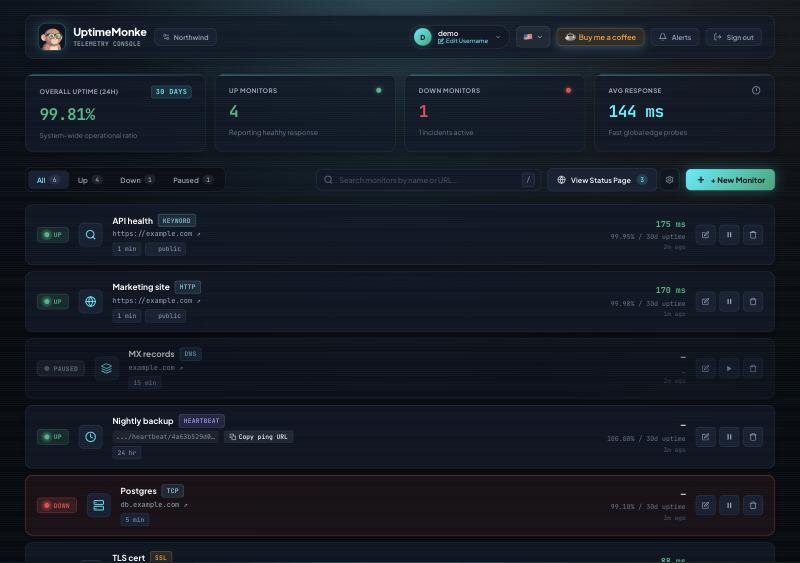Screen dimensions: 800x563
Task: Delete the Nightly backup monitor
Action: (753, 437)
